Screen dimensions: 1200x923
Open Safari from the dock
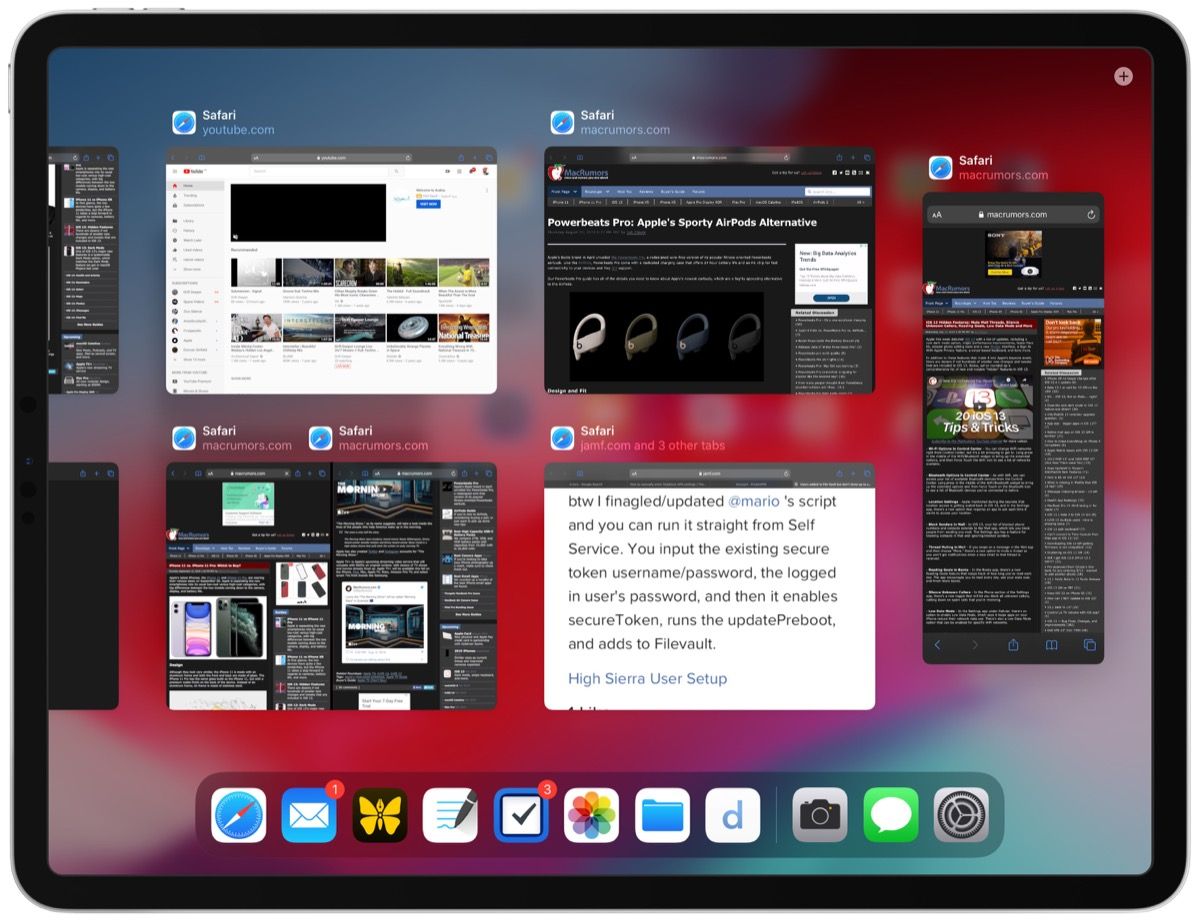[x=239, y=815]
